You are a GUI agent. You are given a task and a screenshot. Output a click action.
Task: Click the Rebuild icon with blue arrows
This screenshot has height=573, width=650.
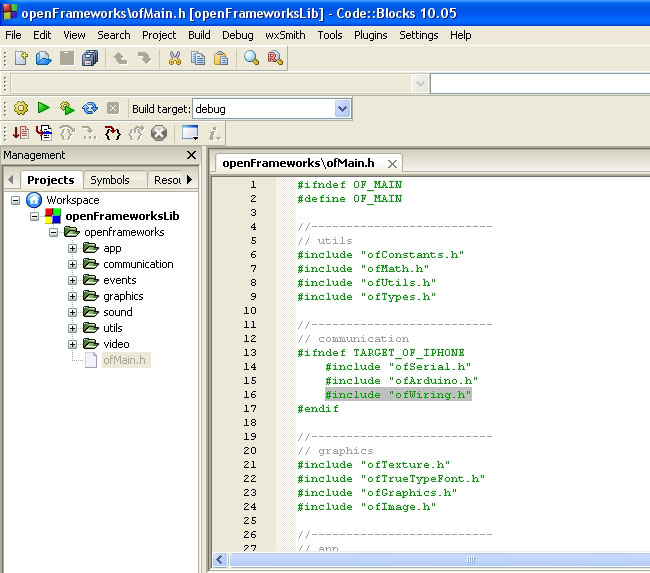tap(90, 108)
